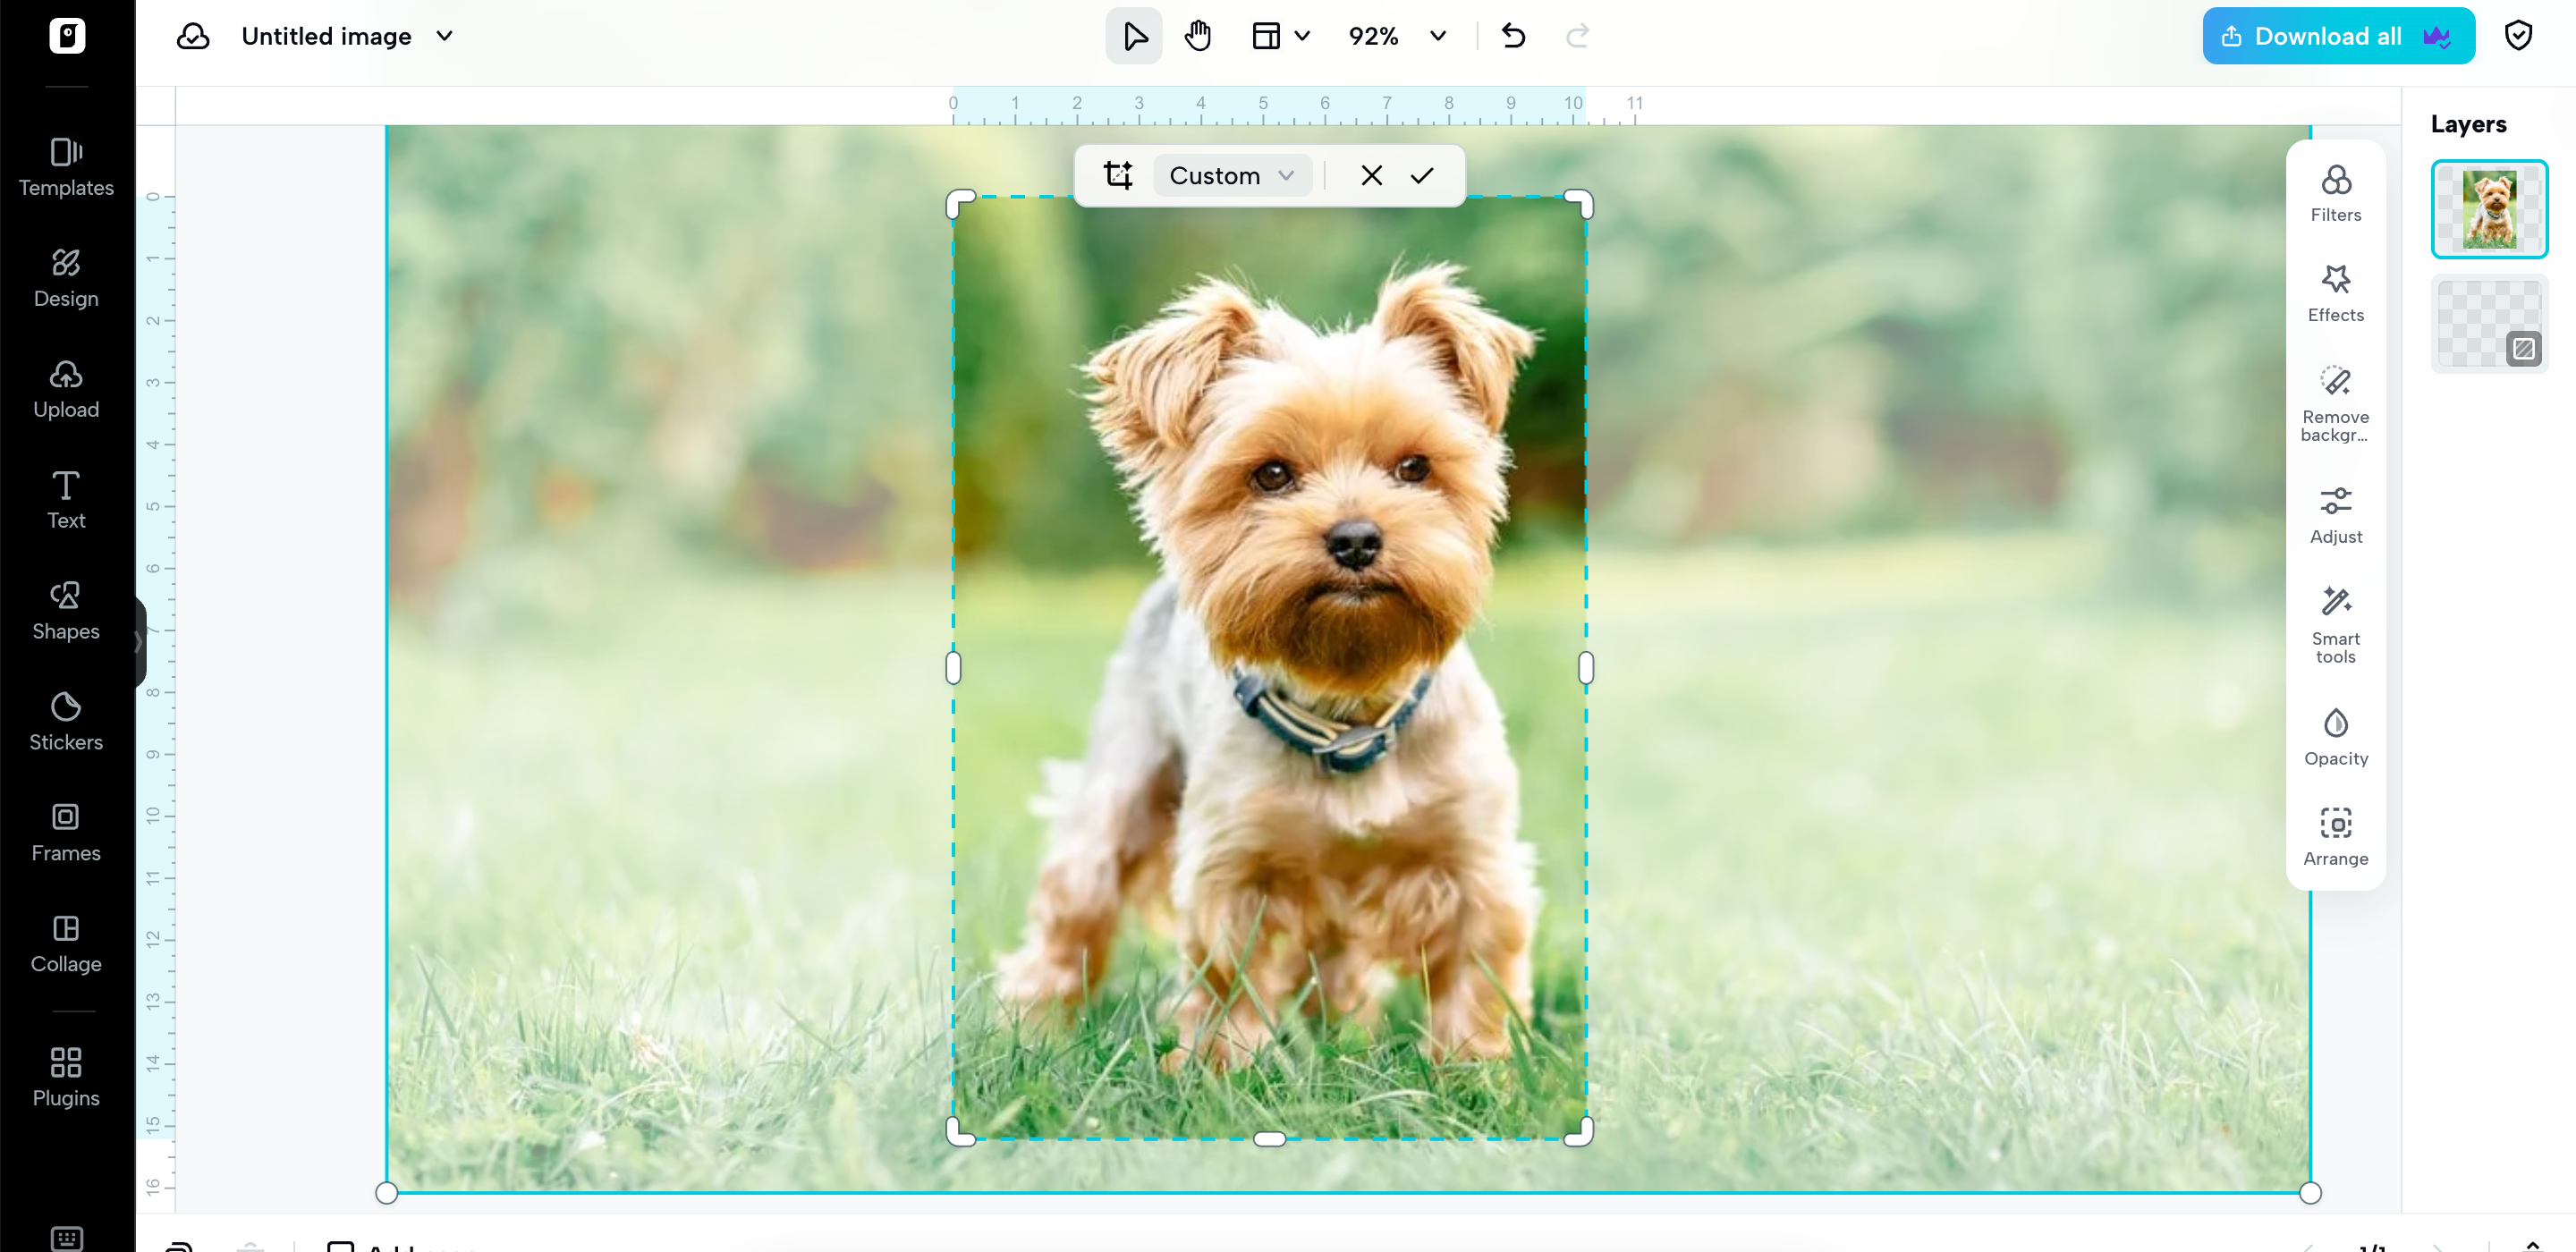
Task: Expand the Custom crop ratio dropdown
Action: [x=1232, y=176]
